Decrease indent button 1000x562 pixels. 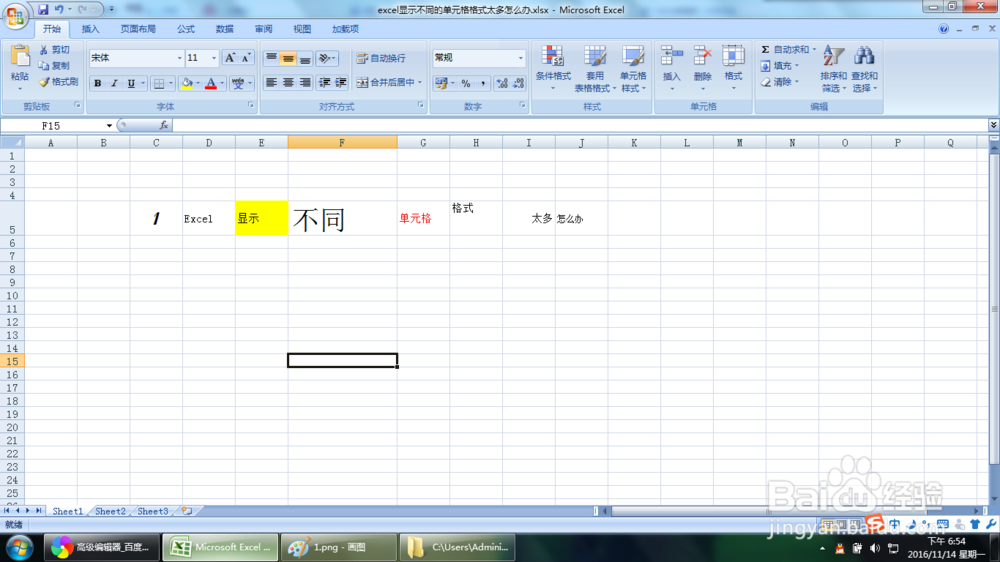click(325, 83)
